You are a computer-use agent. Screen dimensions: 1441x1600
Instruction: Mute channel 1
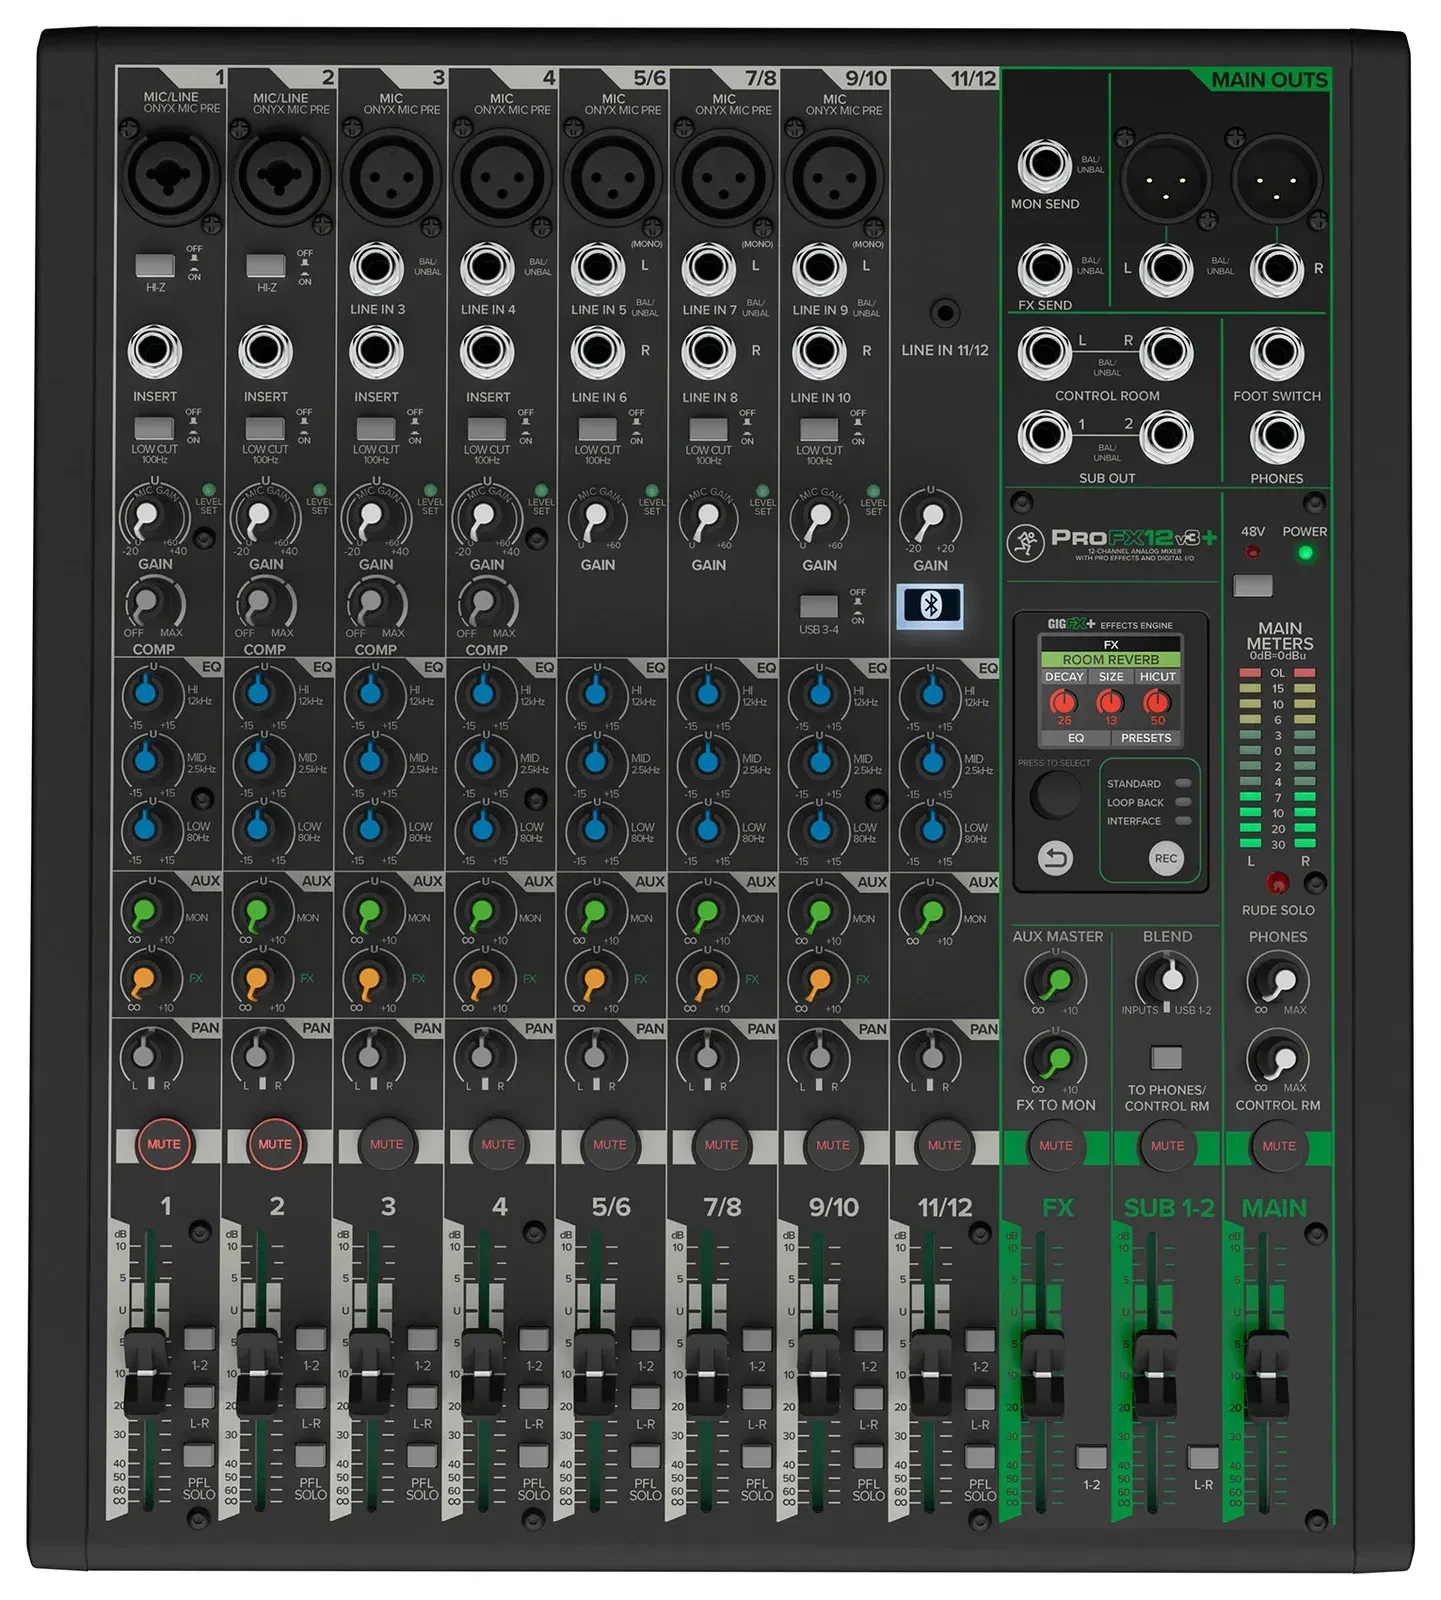pos(164,1144)
